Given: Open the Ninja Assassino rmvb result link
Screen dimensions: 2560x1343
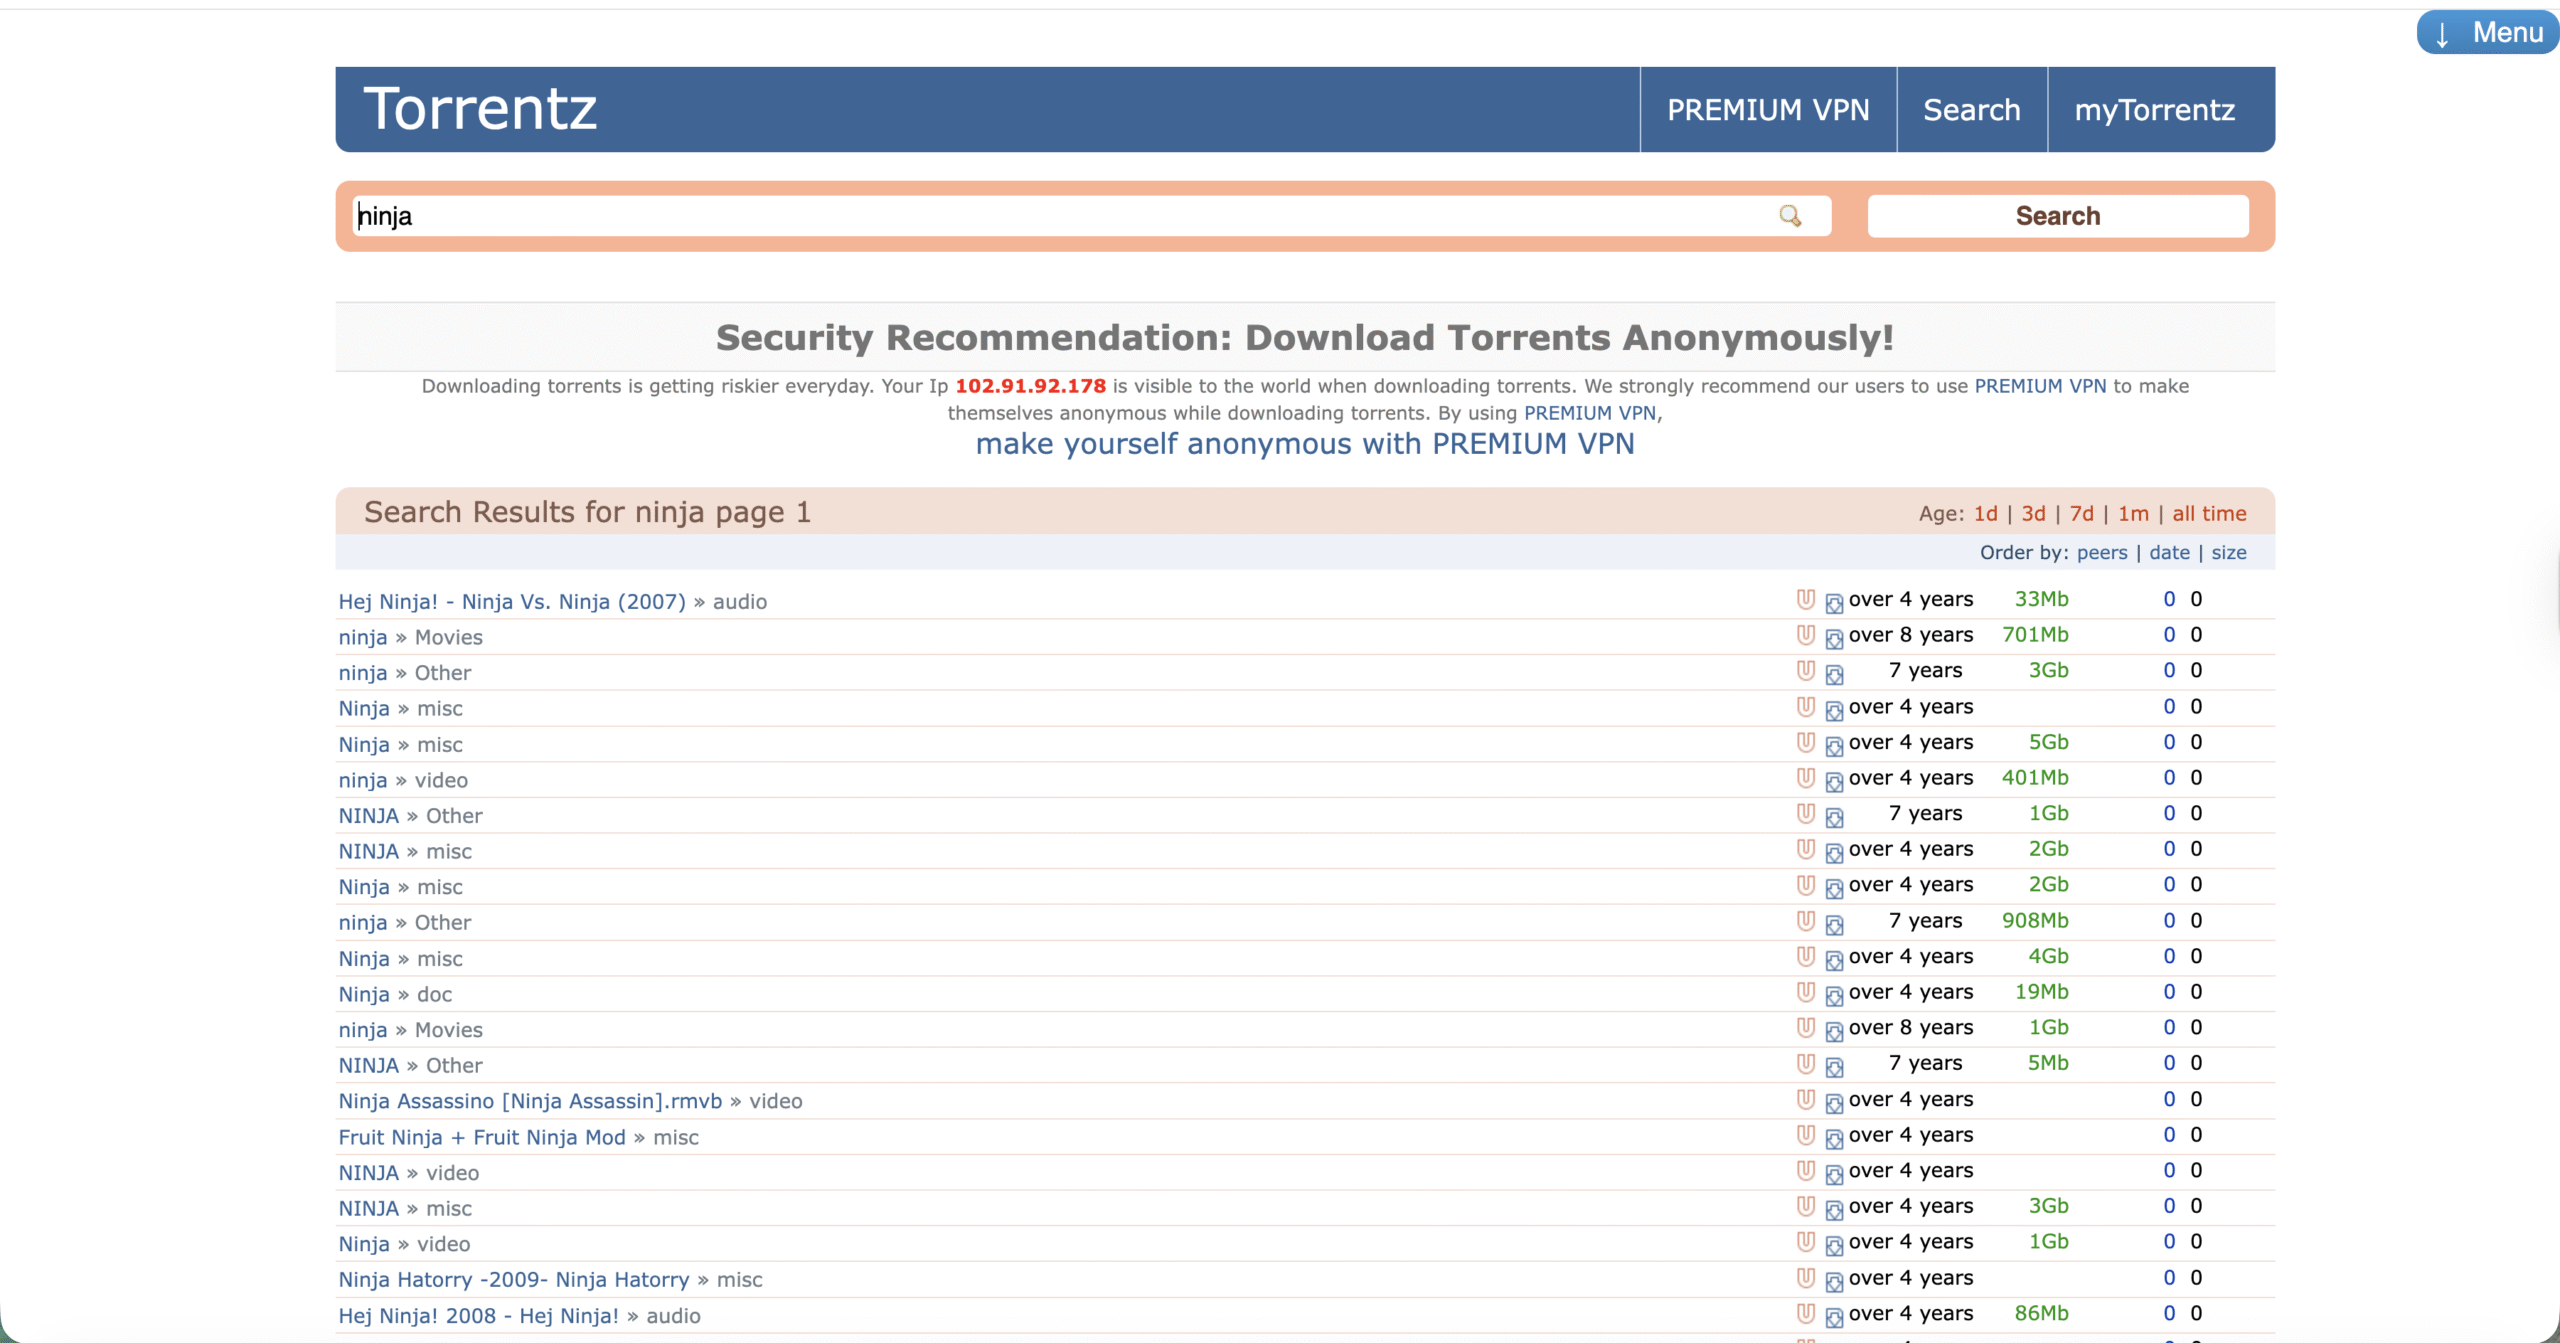Looking at the screenshot, I should coord(530,1101).
